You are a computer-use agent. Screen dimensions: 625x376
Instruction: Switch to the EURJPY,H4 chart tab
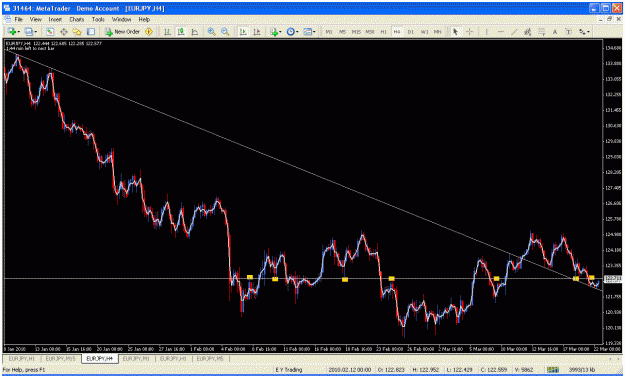point(100,359)
